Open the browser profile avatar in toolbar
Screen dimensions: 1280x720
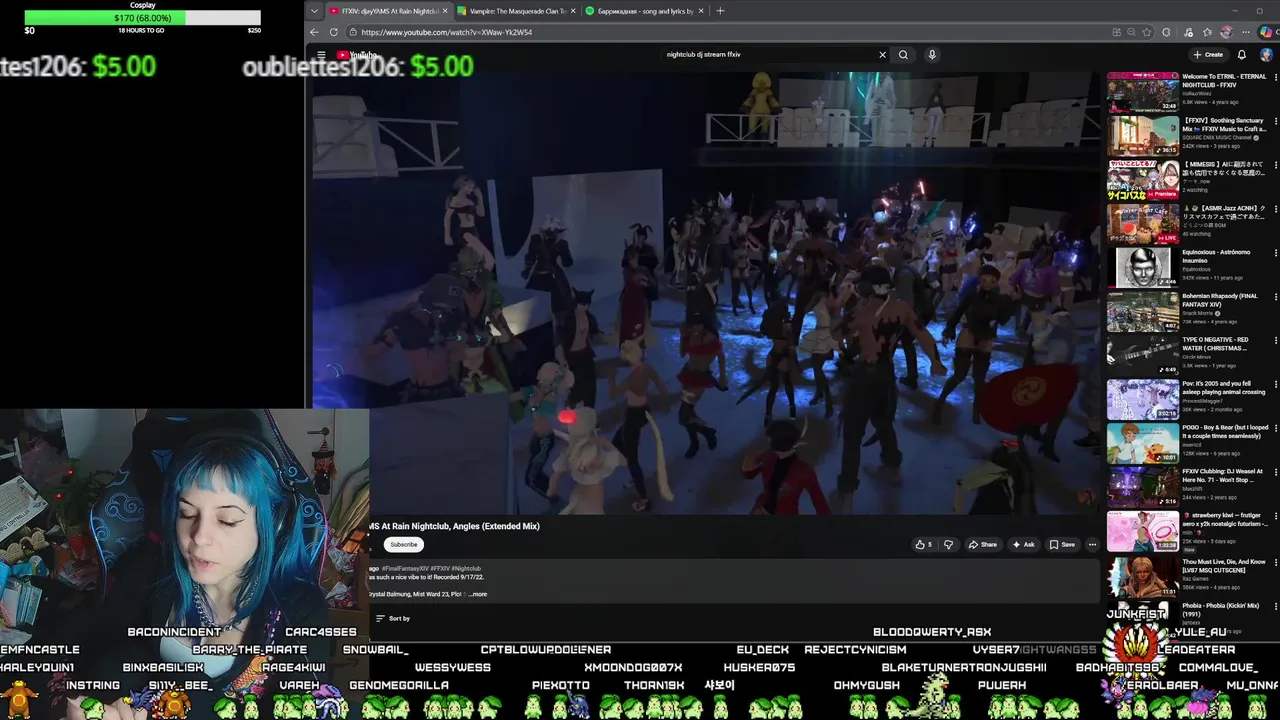coord(1226,32)
